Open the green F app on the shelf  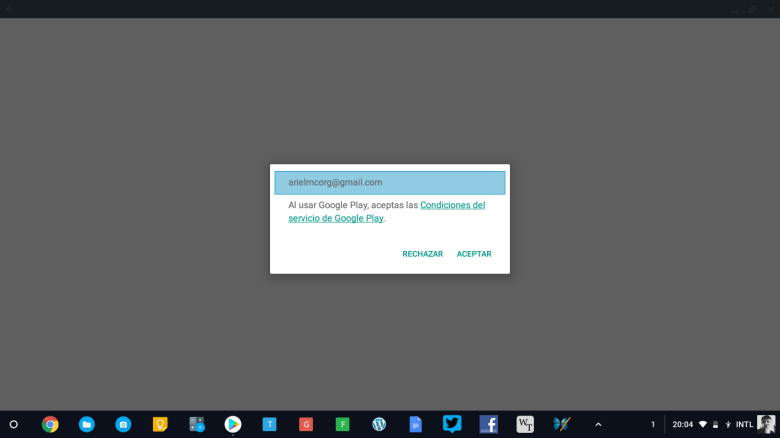[x=343, y=425]
